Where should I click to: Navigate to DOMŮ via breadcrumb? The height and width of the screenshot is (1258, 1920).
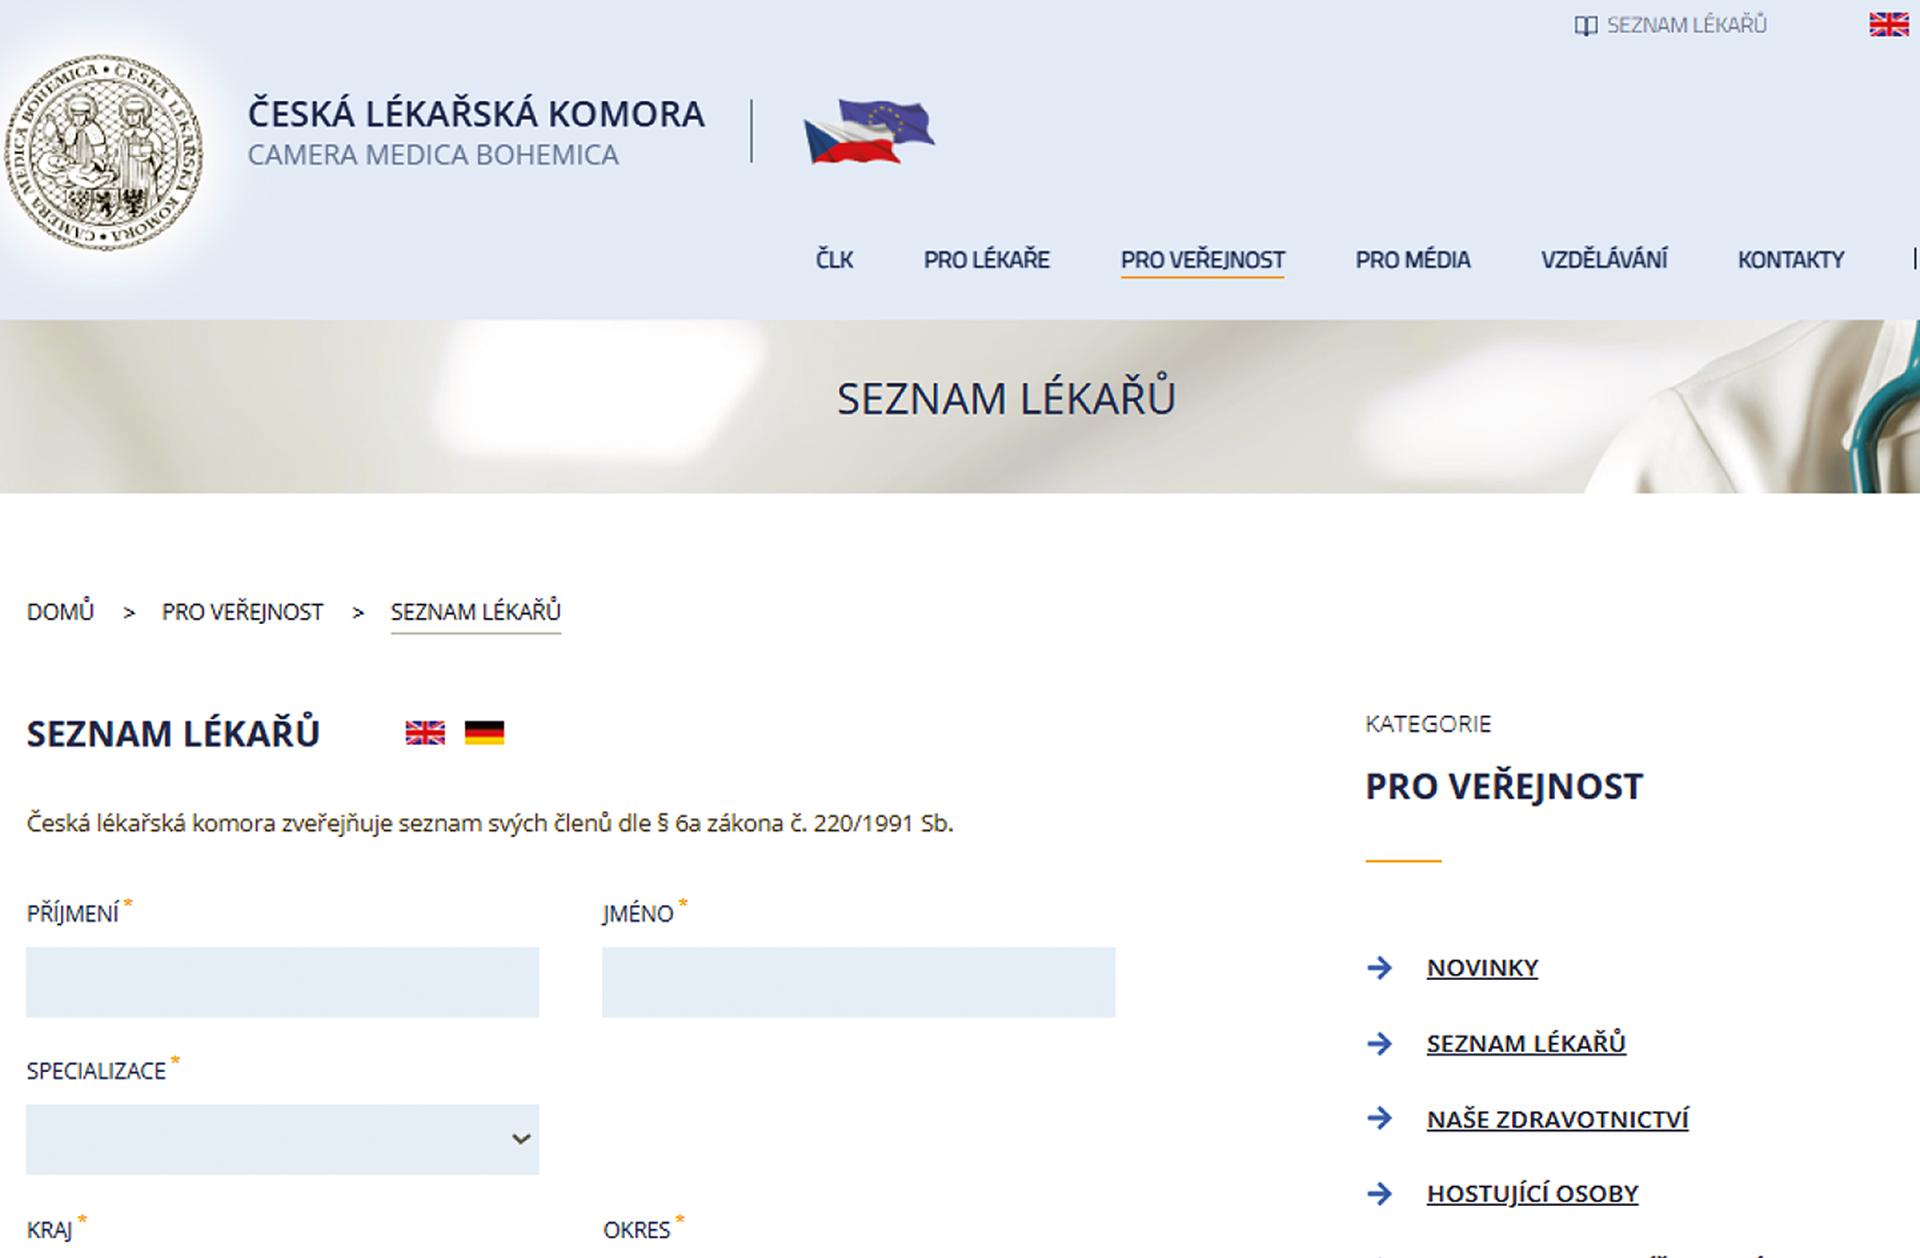pos(62,611)
